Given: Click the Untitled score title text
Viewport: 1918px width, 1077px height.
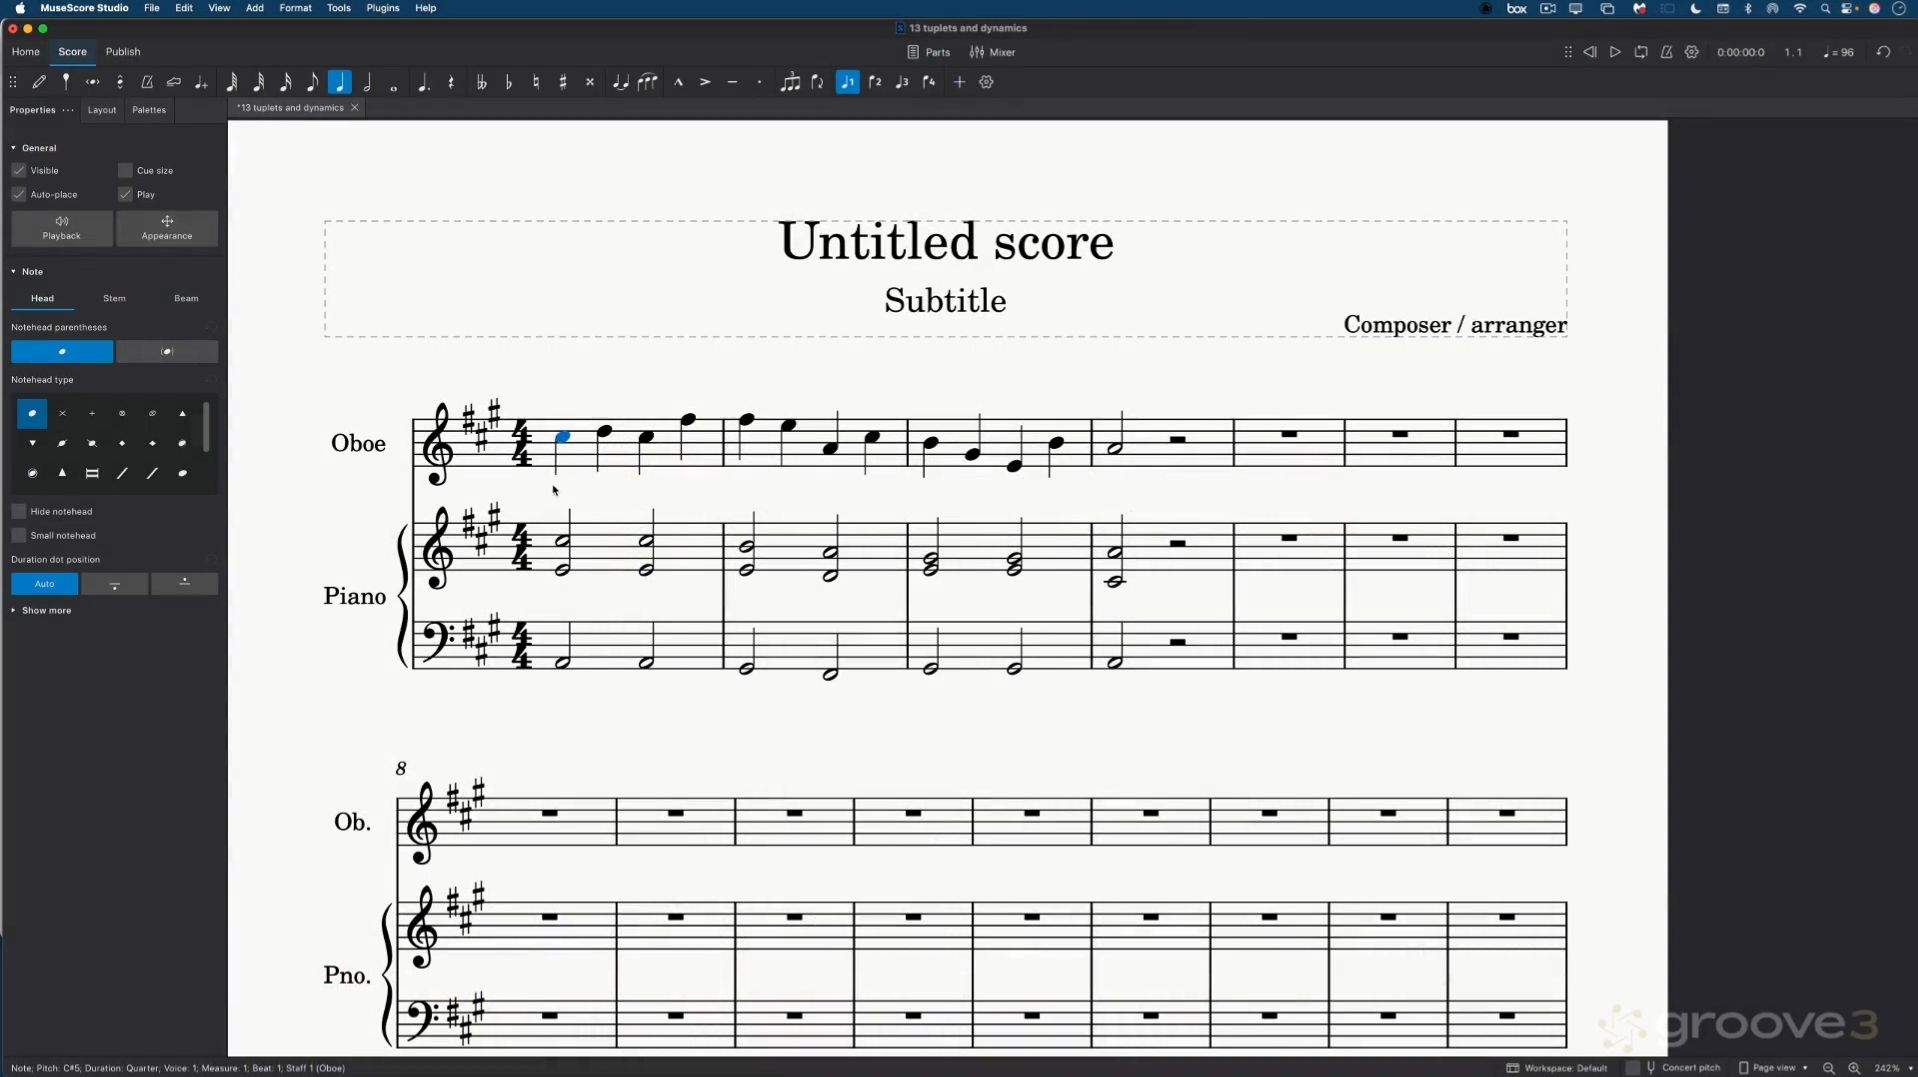Looking at the screenshot, I should coord(945,243).
